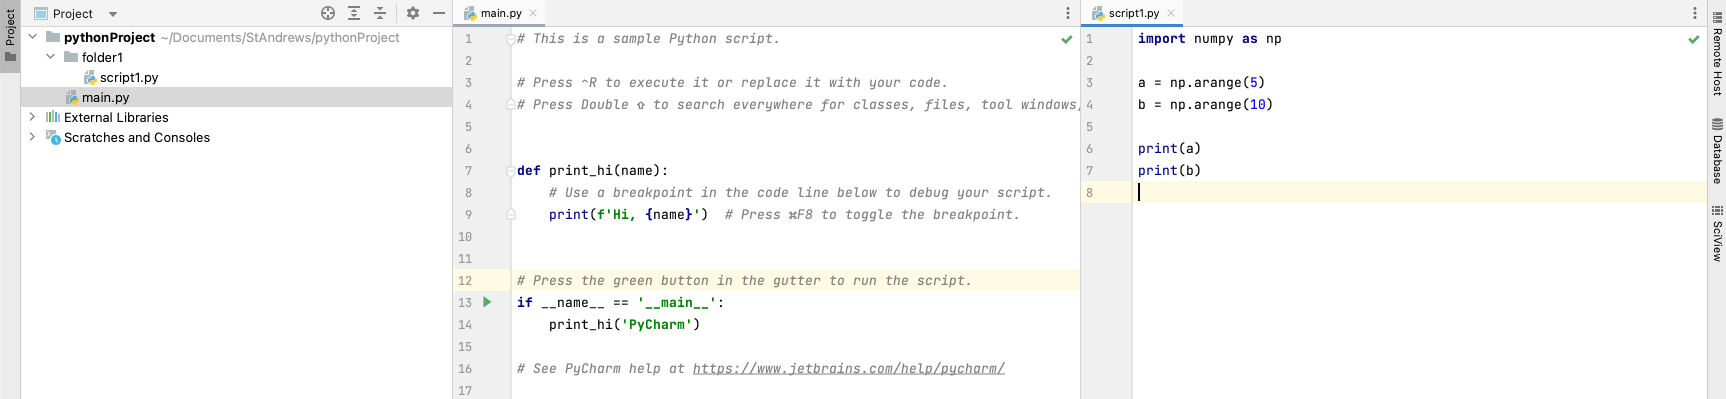Click the green checkmark in script1.py editor
This screenshot has width=1726, height=399.
coord(1694,39)
